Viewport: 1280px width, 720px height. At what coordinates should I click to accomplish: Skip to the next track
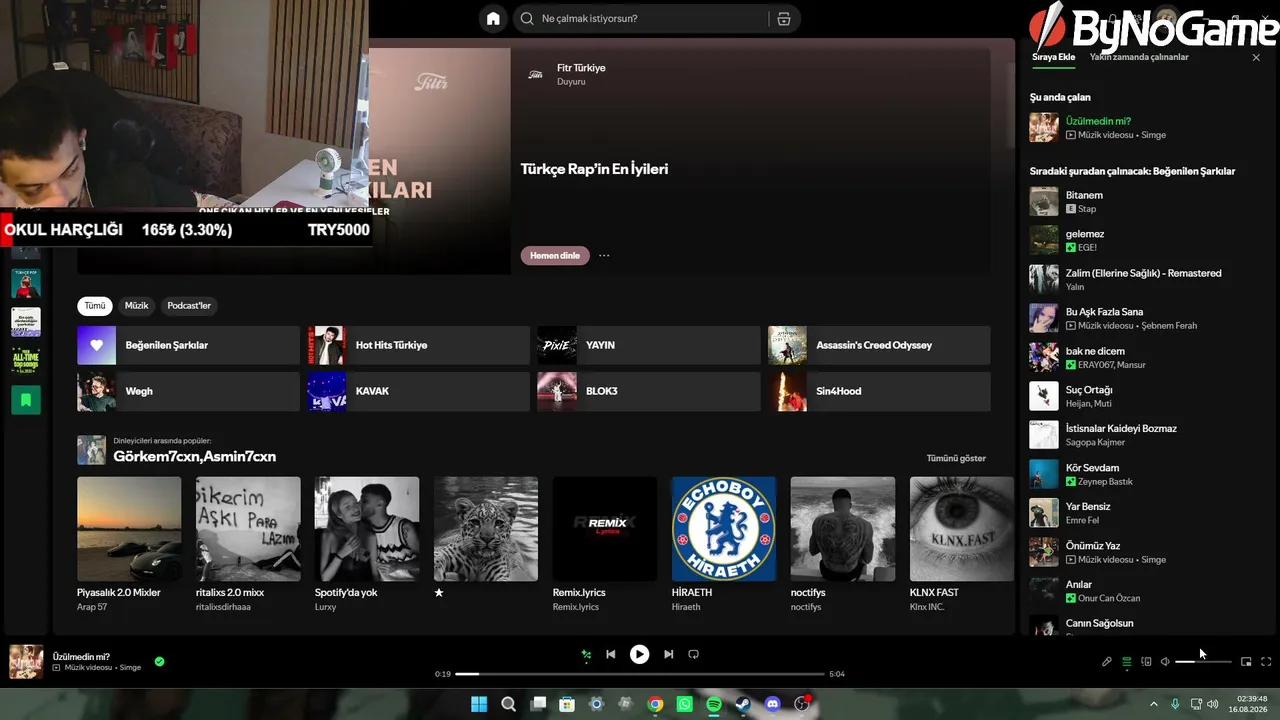pos(668,654)
